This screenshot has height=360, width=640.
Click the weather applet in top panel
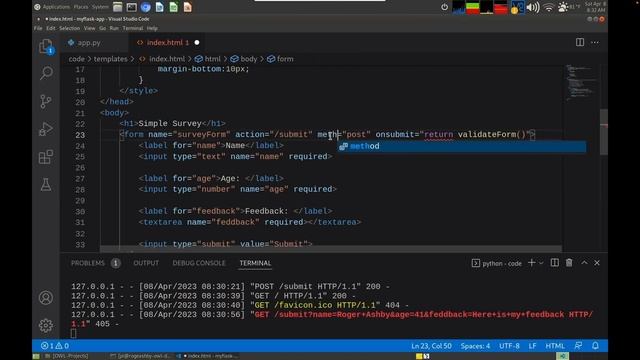pos(569,7)
